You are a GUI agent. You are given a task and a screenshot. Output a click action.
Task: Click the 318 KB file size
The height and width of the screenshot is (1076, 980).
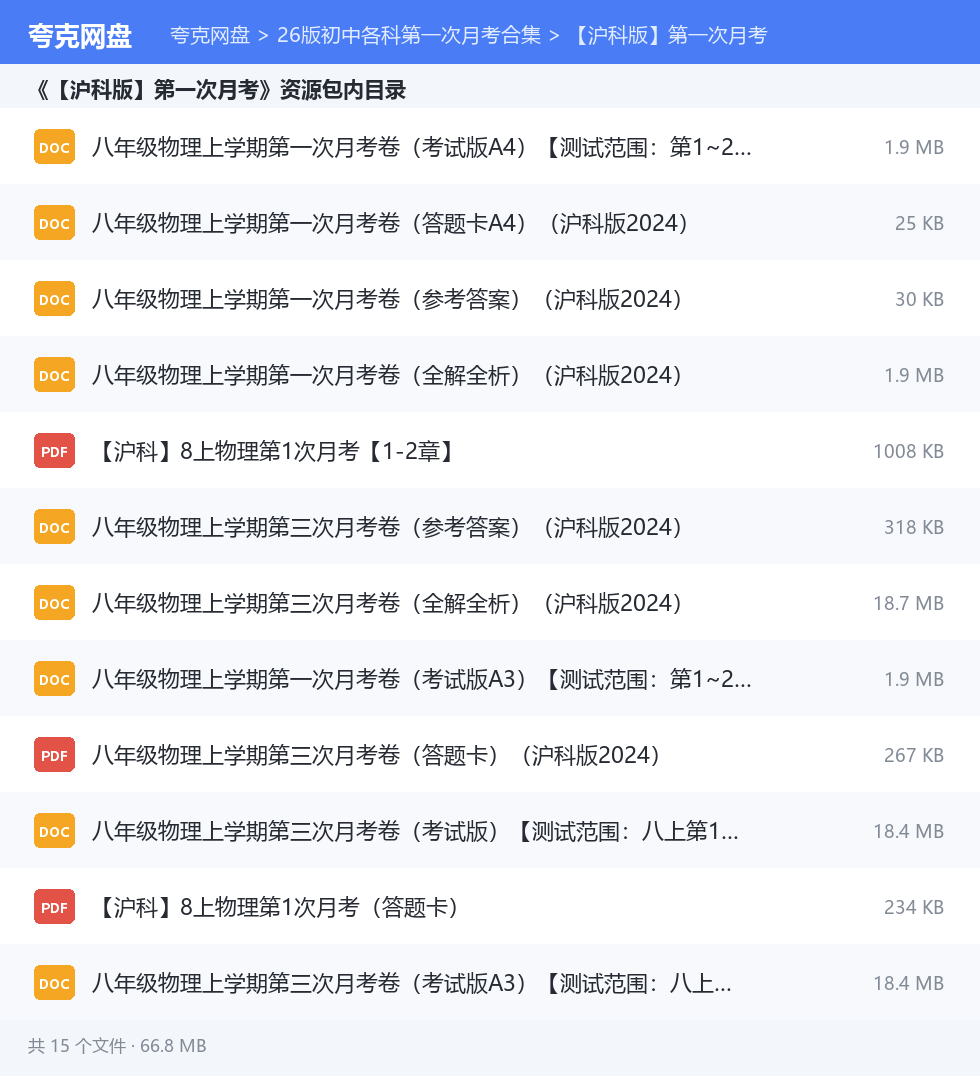913,527
